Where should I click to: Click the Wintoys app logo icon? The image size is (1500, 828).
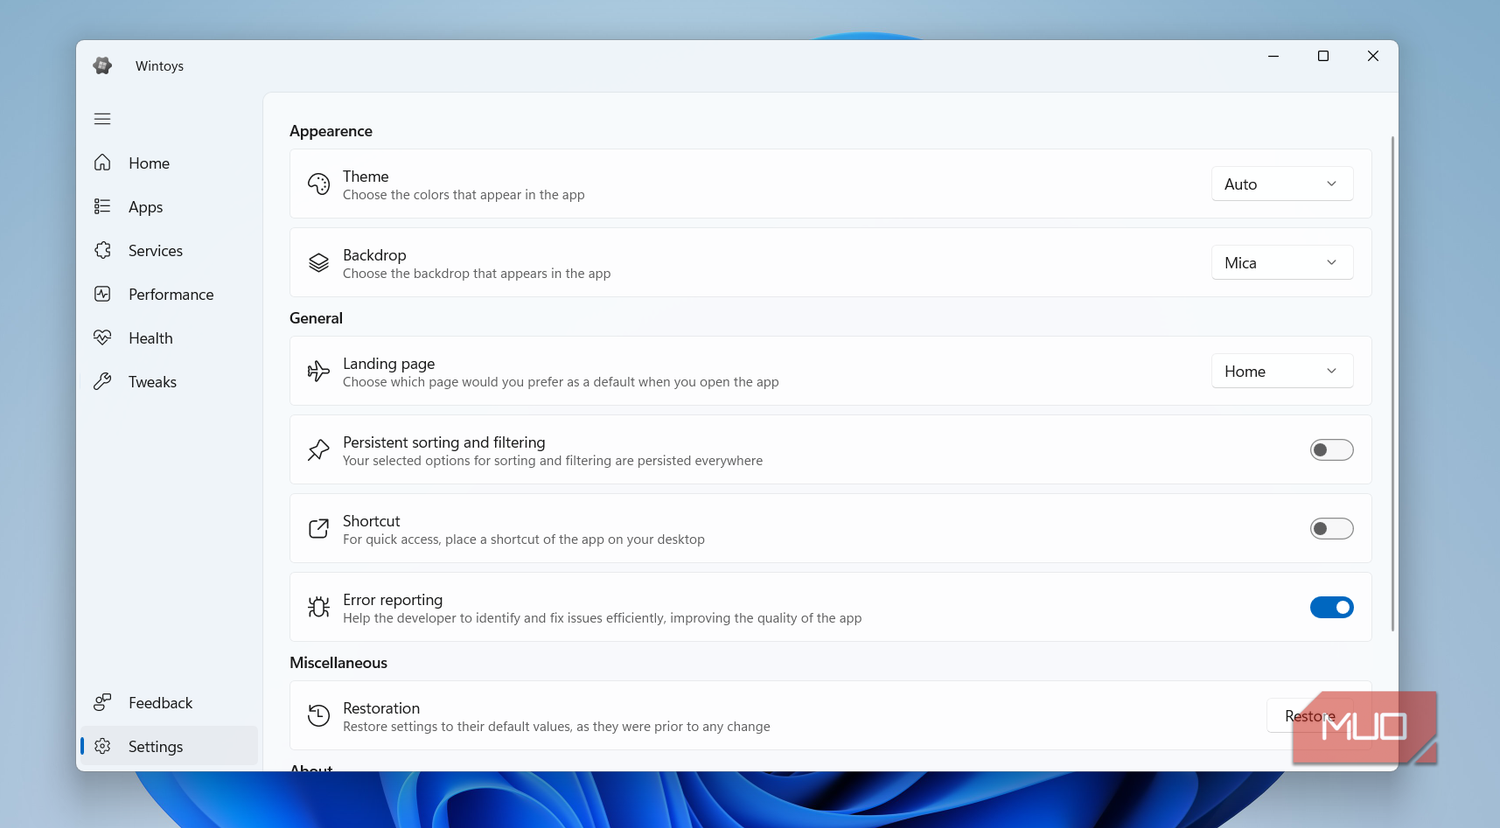click(103, 66)
